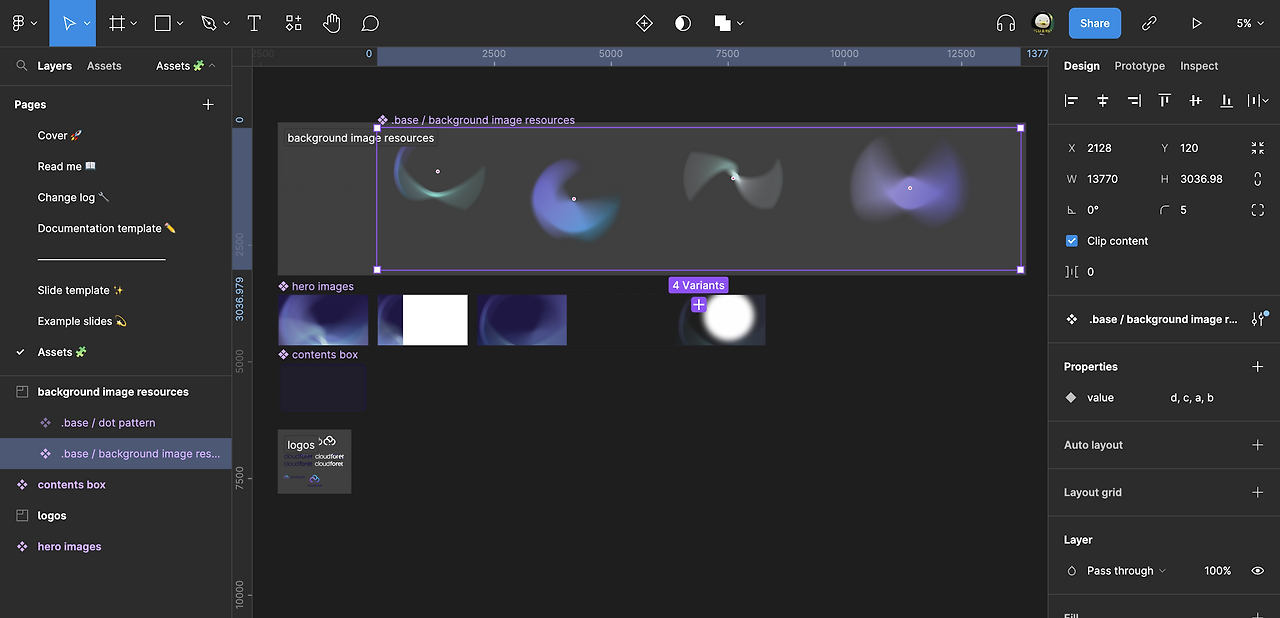Open frame tools dropdown arrow

(134, 23)
